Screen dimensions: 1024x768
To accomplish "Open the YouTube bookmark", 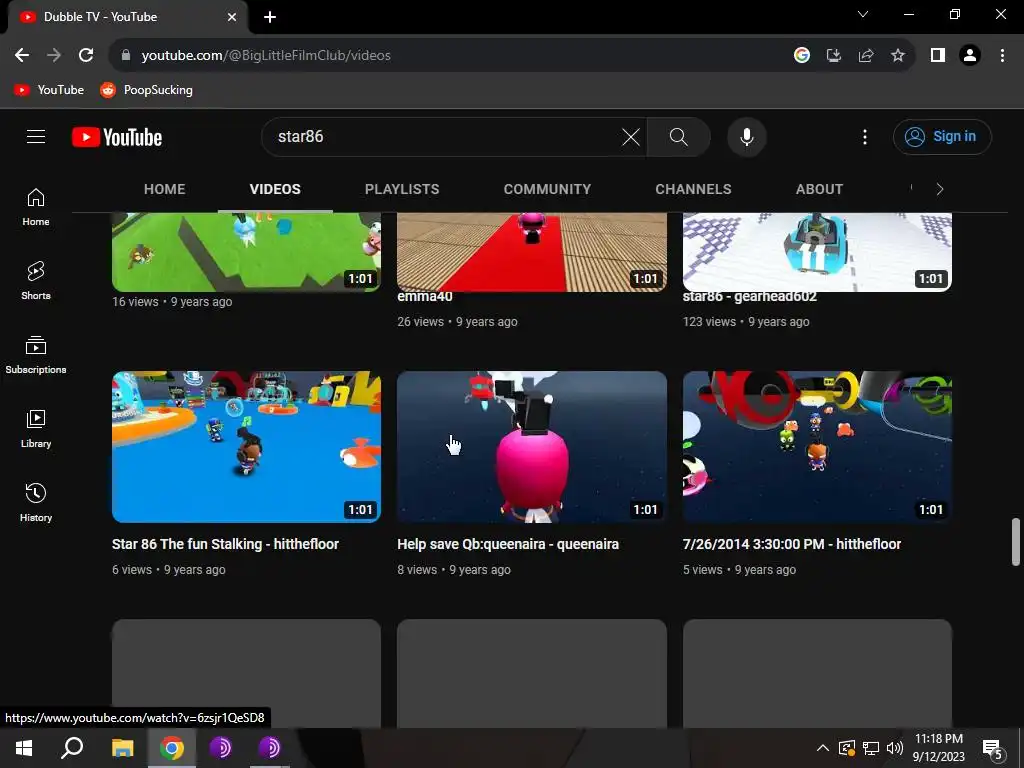I will [x=49, y=90].
